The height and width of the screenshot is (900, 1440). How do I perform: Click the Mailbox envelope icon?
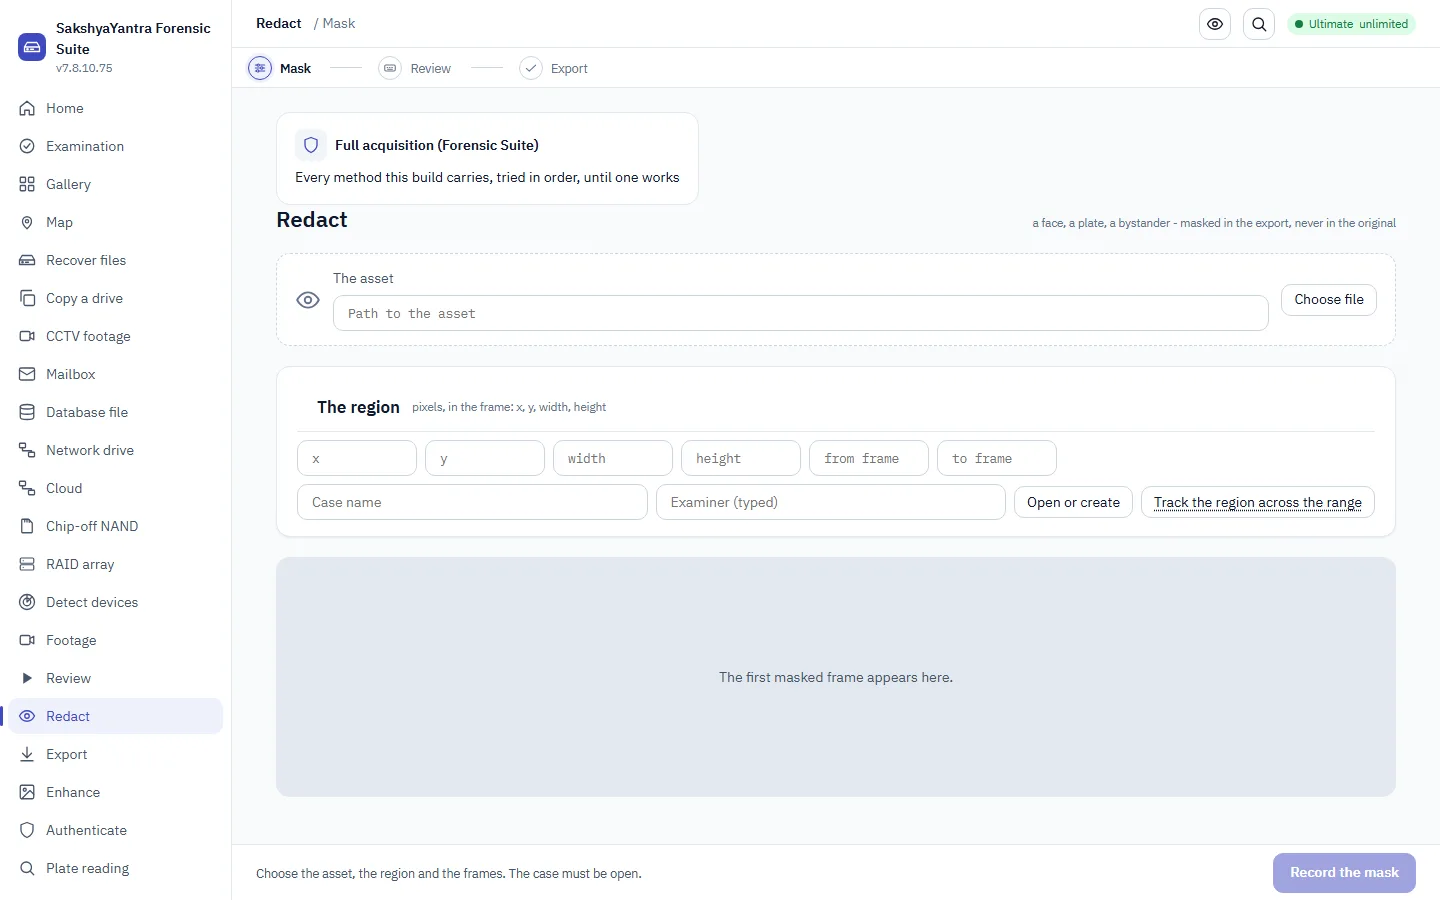click(x=27, y=374)
